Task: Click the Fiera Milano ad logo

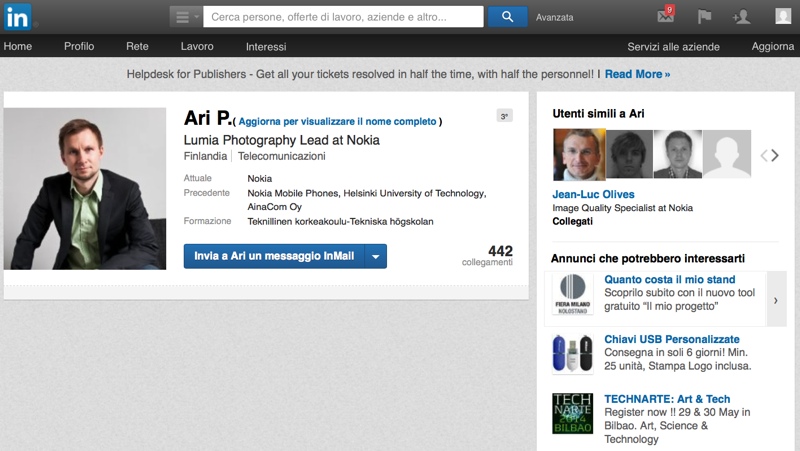Action: click(x=573, y=294)
